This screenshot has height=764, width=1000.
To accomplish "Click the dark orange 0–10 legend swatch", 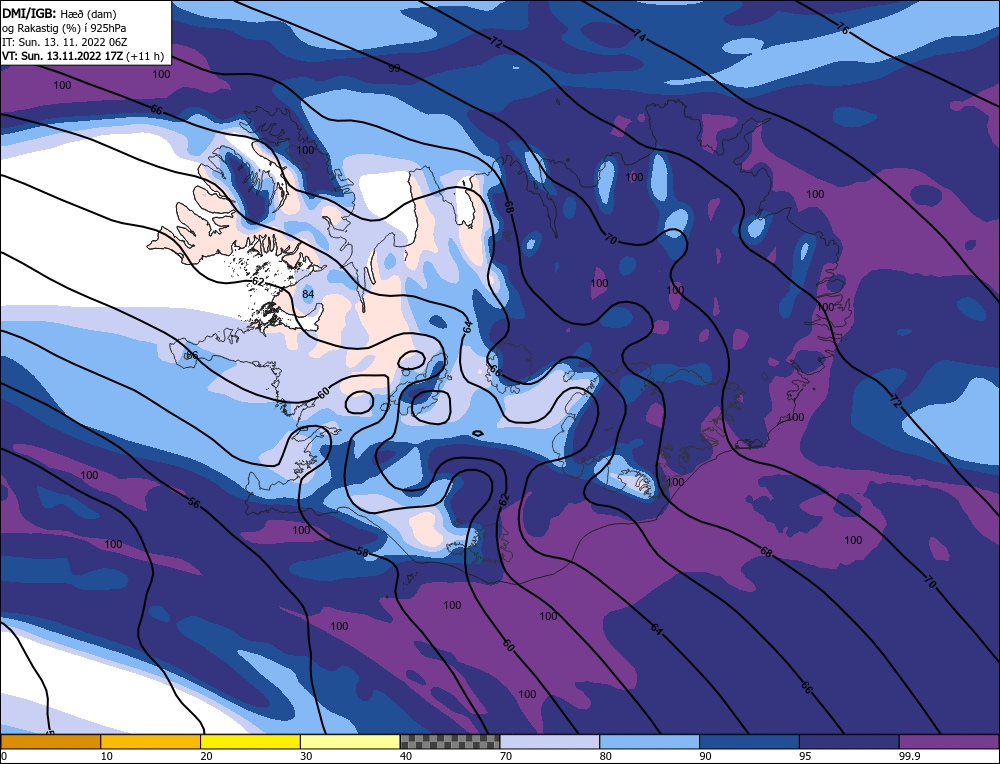I will click(50, 742).
